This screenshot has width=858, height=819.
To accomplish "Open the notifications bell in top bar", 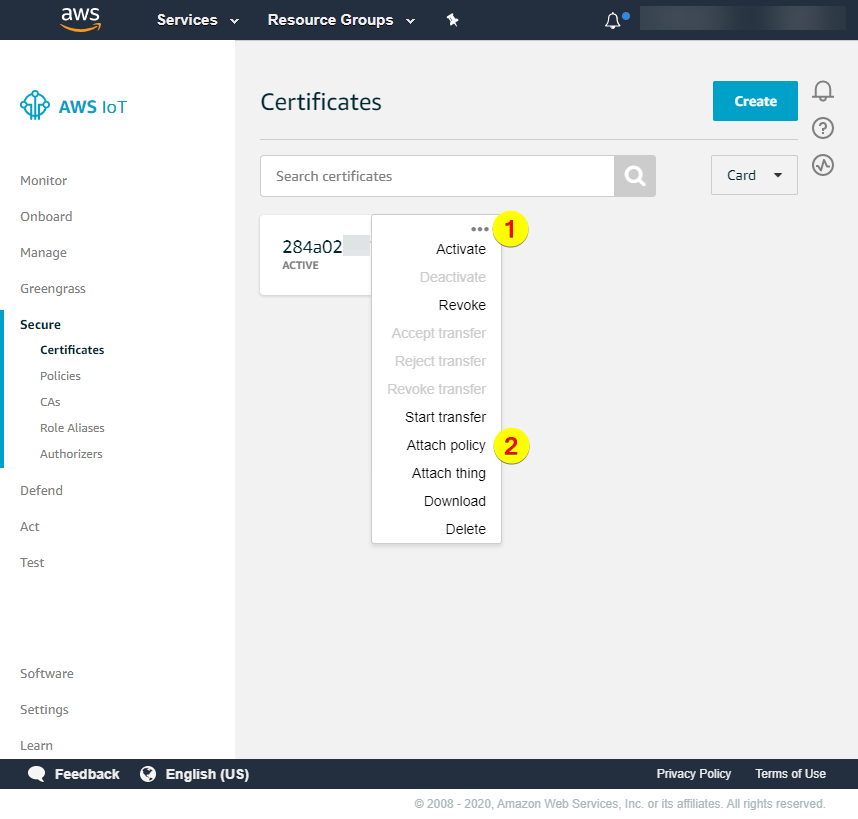I will [x=613, y=20].
